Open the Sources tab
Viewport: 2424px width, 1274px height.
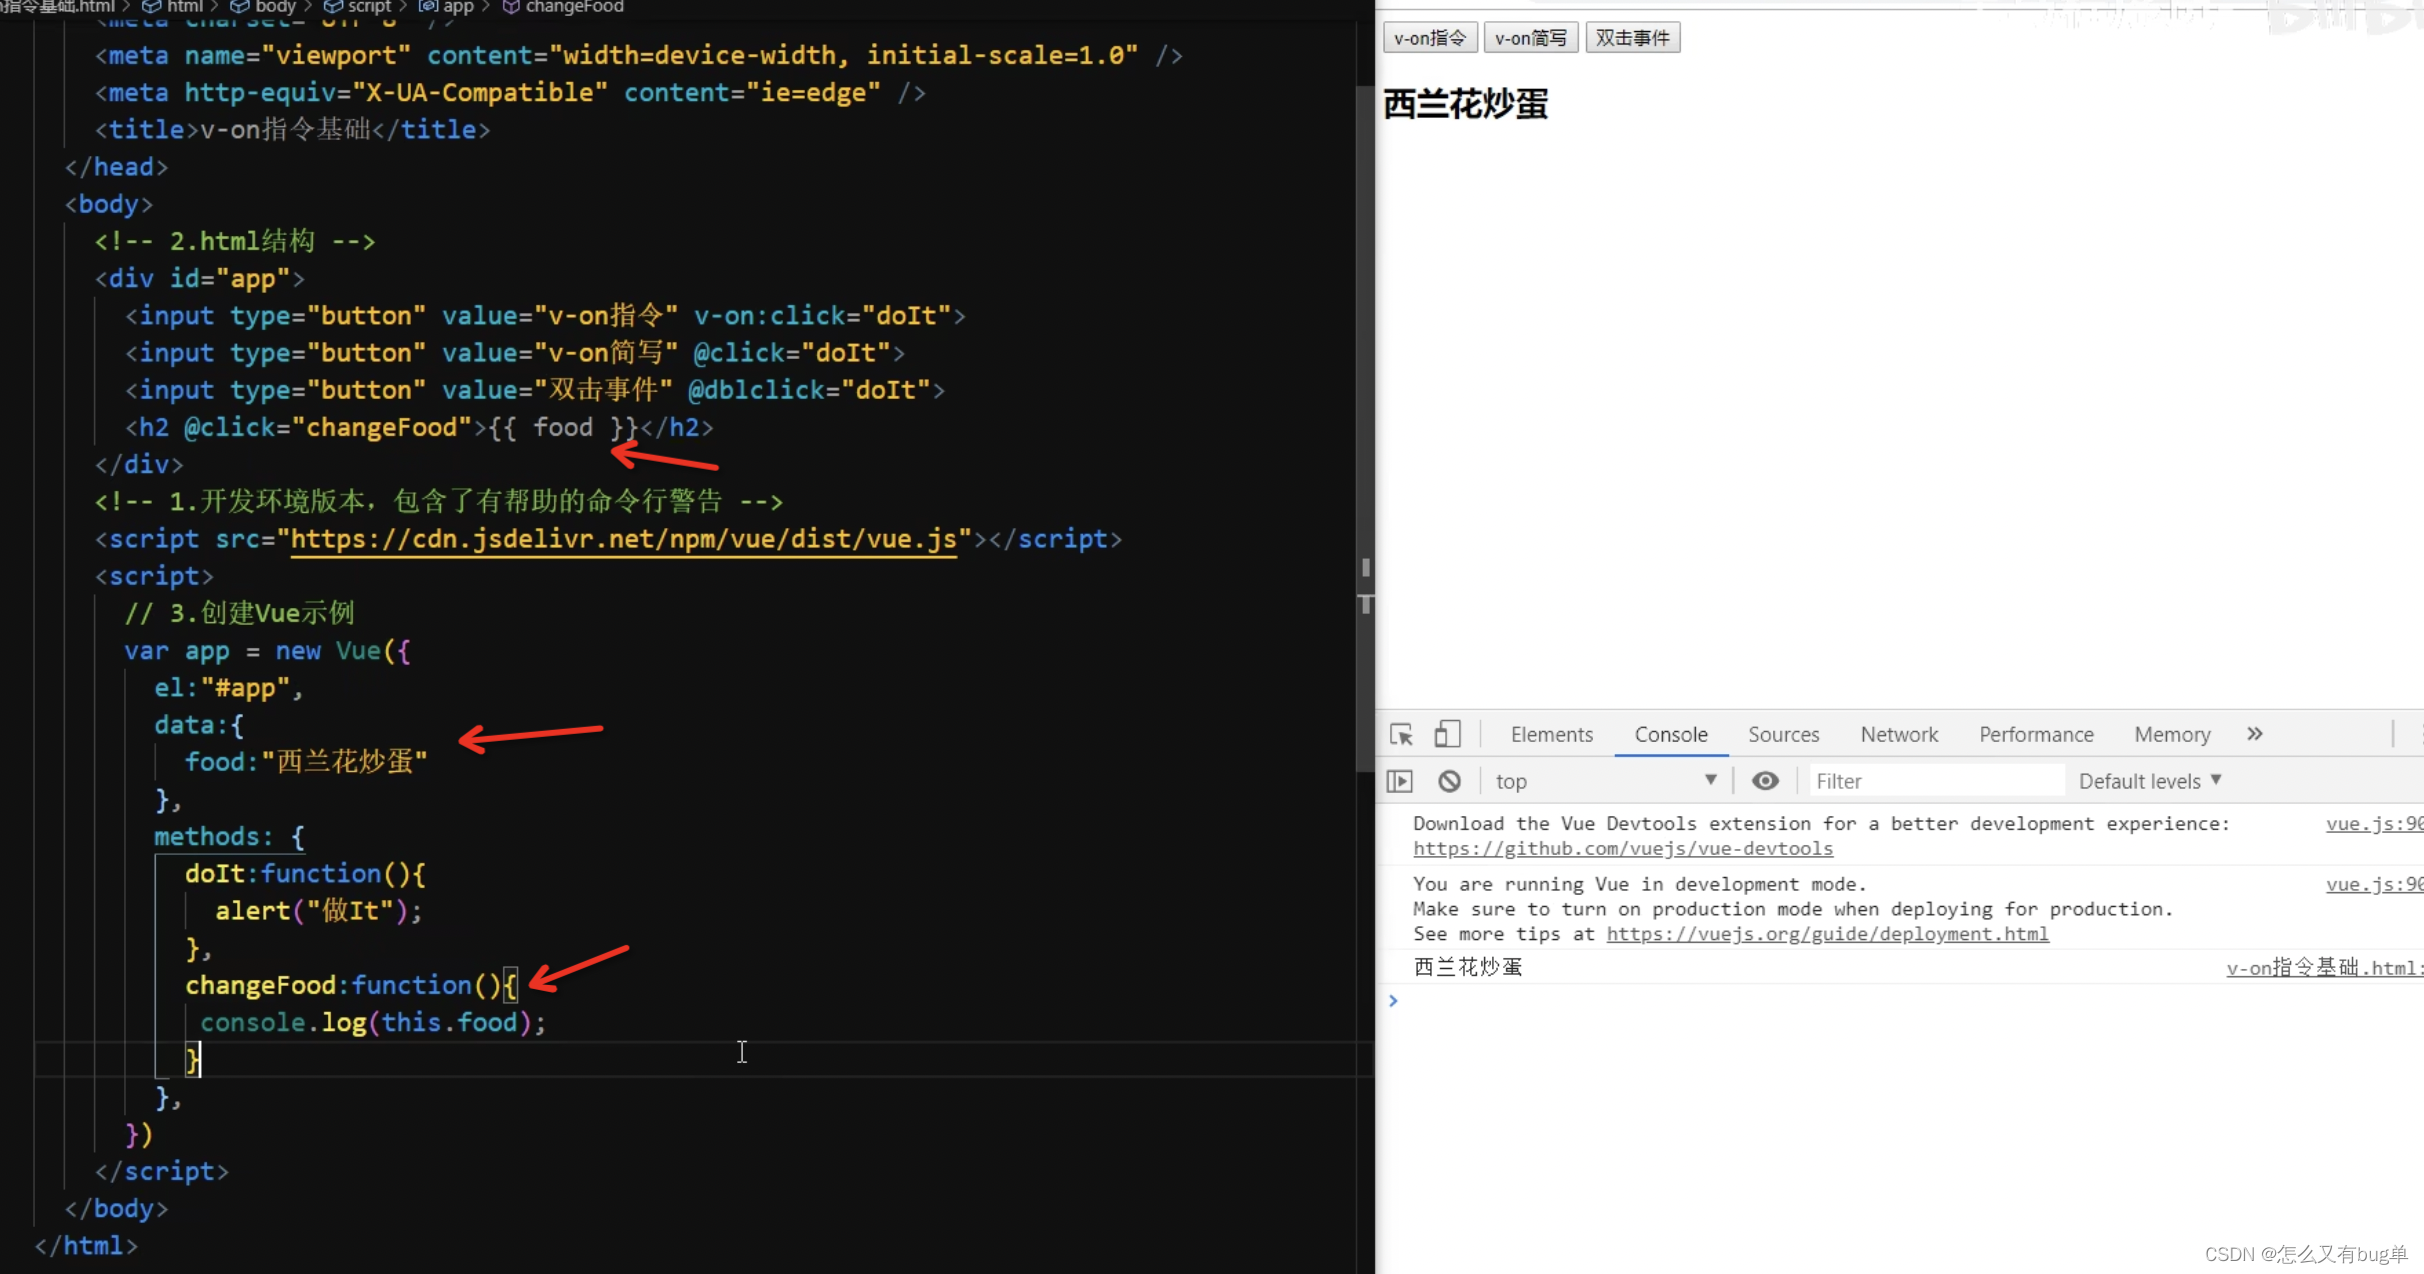coord(1783,735)
